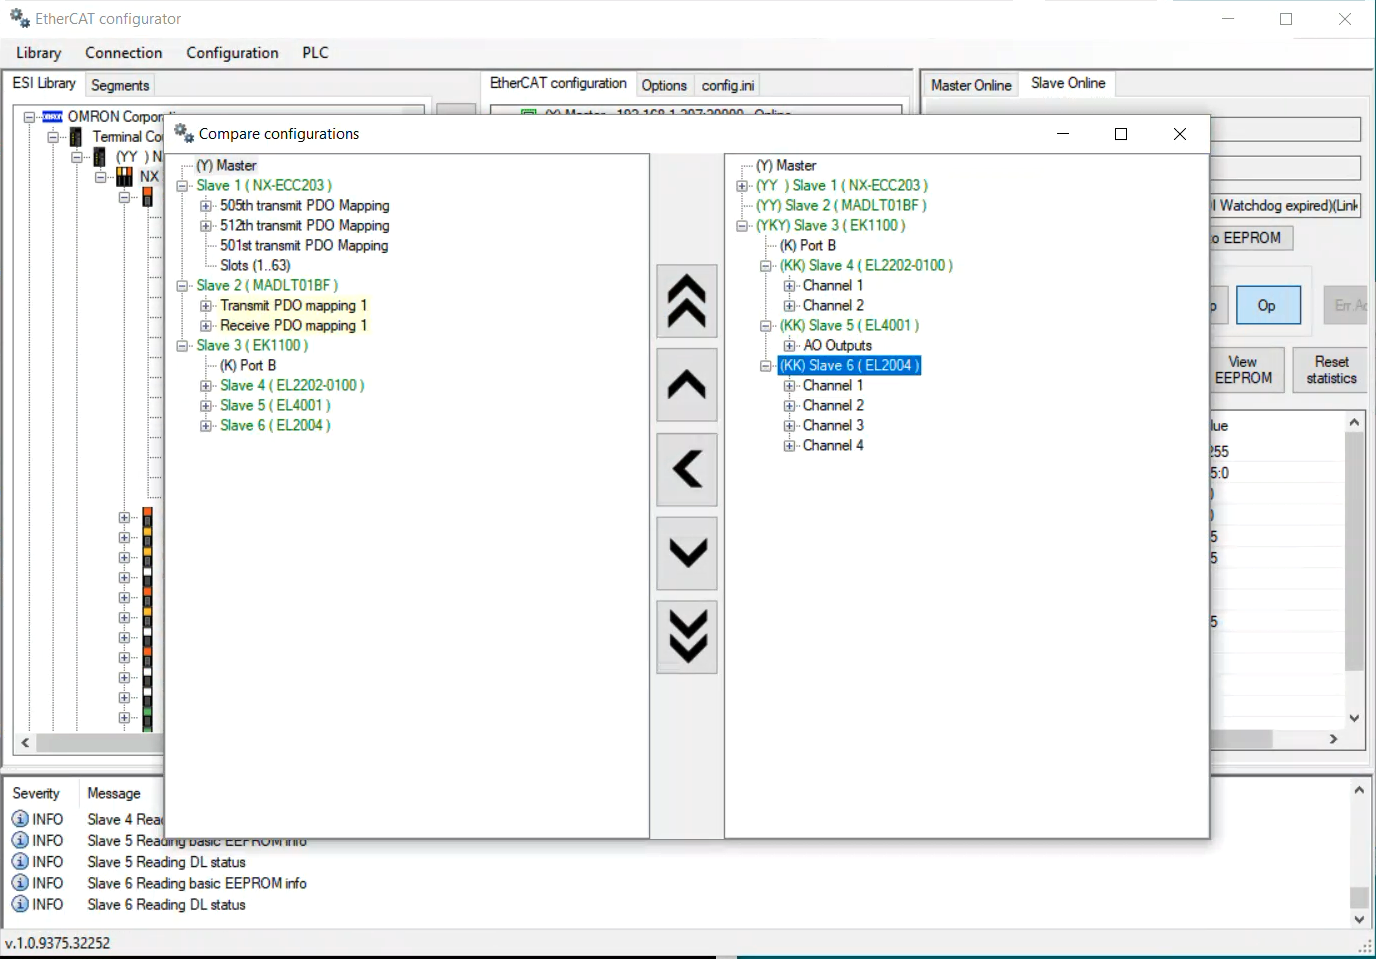Expand Channel 3 under Slave 6
Screen dimensions: 1376x959
790,426
